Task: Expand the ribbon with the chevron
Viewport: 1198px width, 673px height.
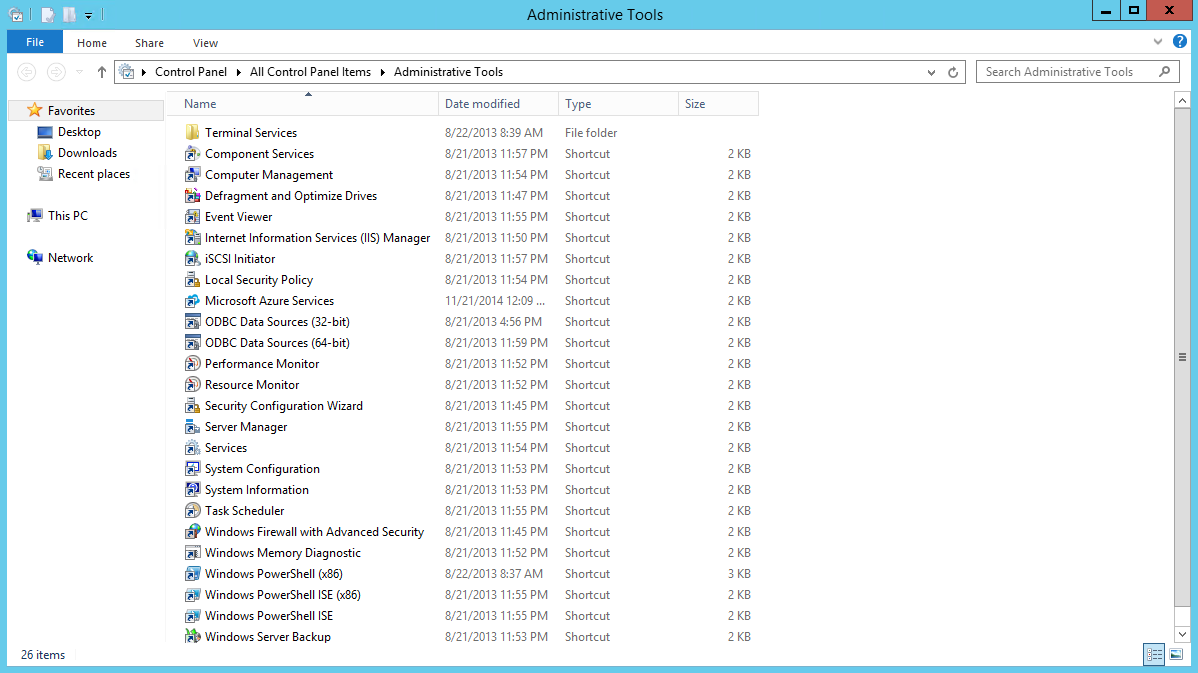Action: (x=1158, y=42)
